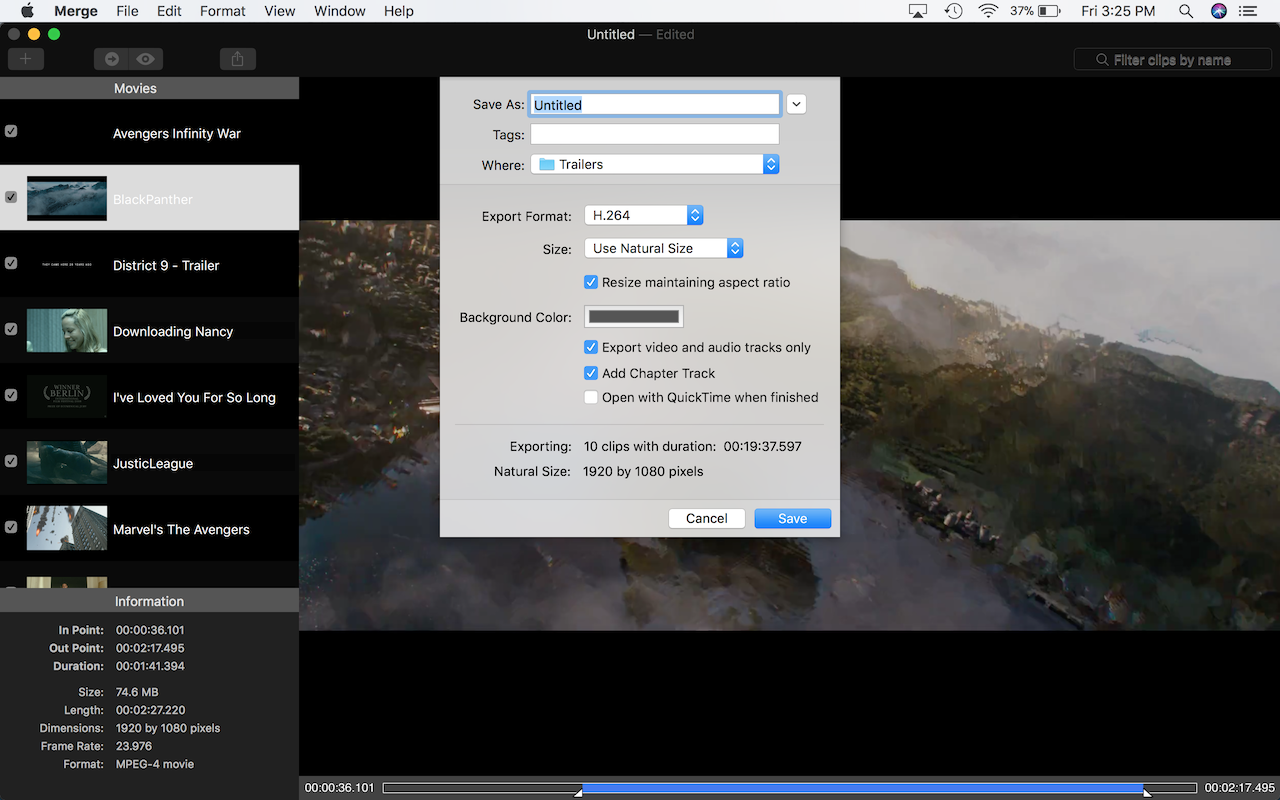Click the Movies list header
Screen dimensions: 1280x800
[149, 88]
